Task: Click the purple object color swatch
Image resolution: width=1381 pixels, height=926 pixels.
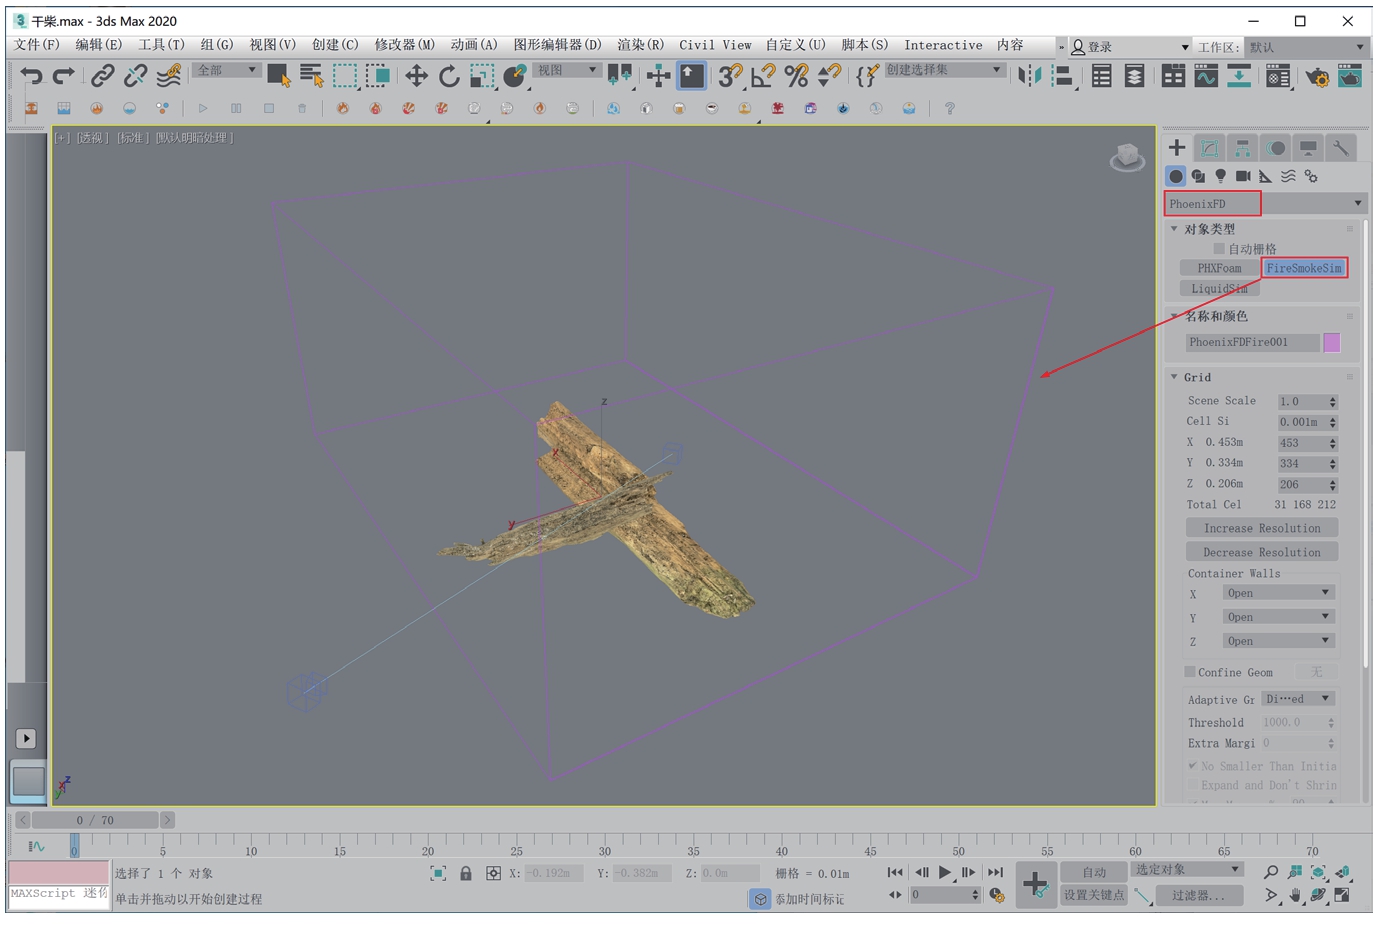Action: pyautogui.click(x=1331, y=342)
